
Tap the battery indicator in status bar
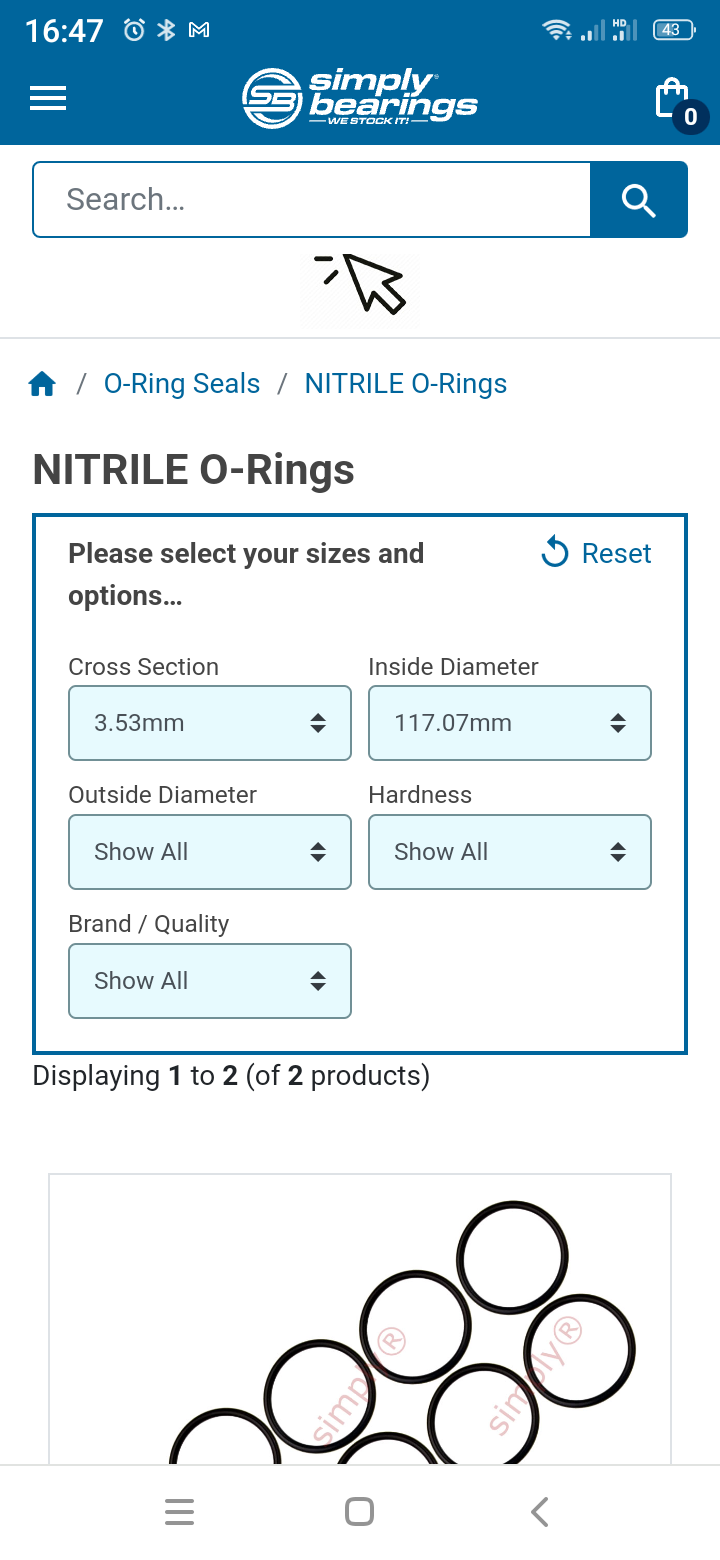(x=674, y=30)
